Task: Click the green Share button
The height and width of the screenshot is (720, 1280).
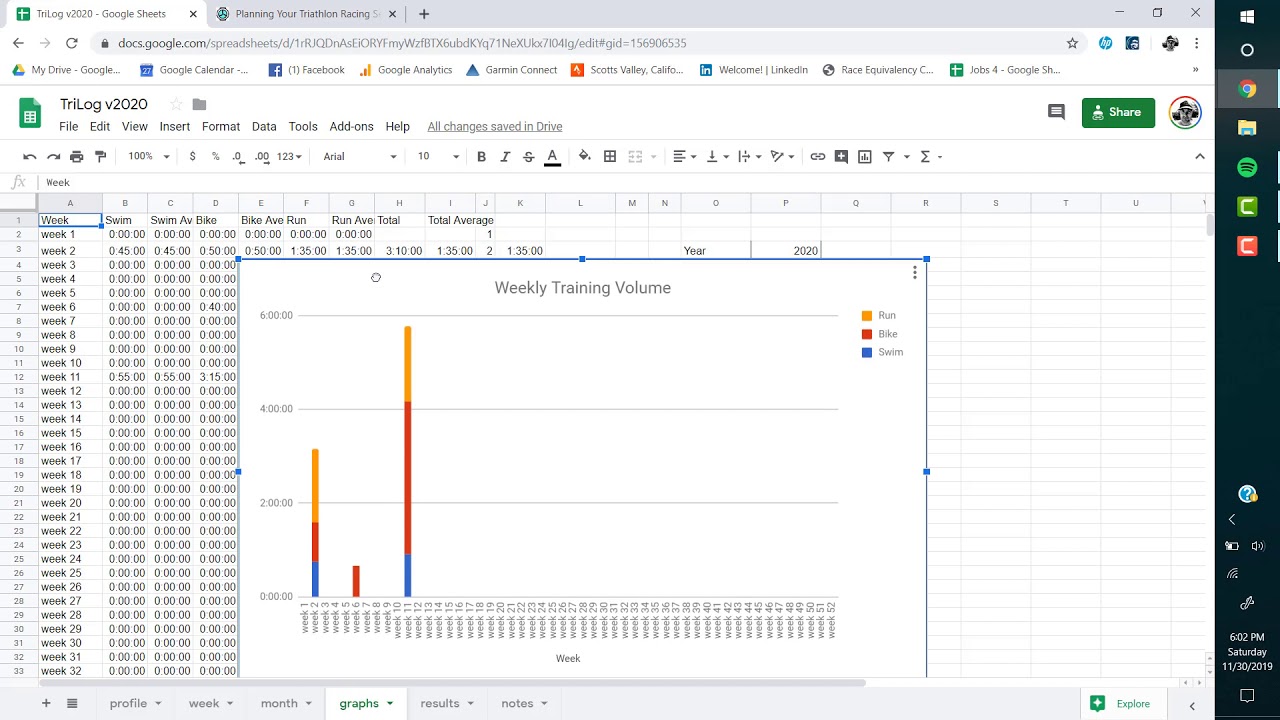Action: (x=1118, y=112)
